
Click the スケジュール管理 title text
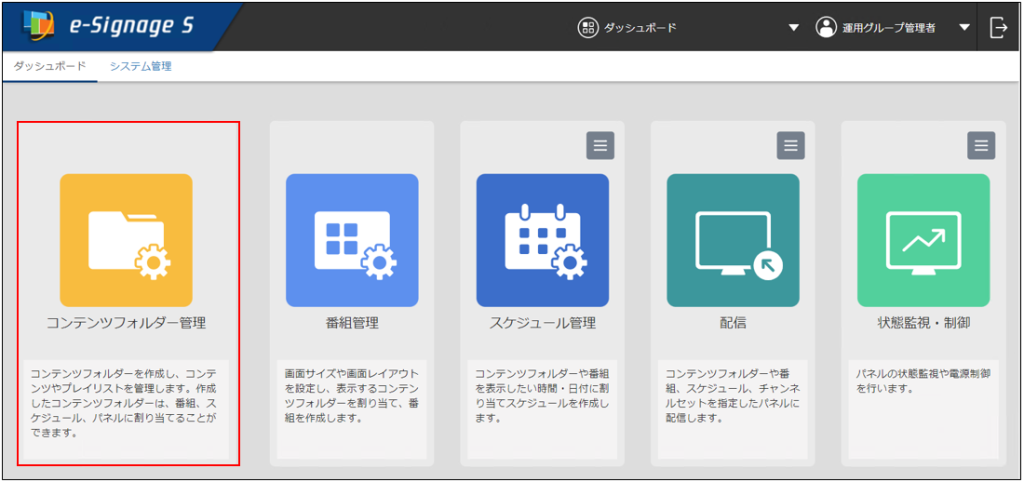(543, 323)
